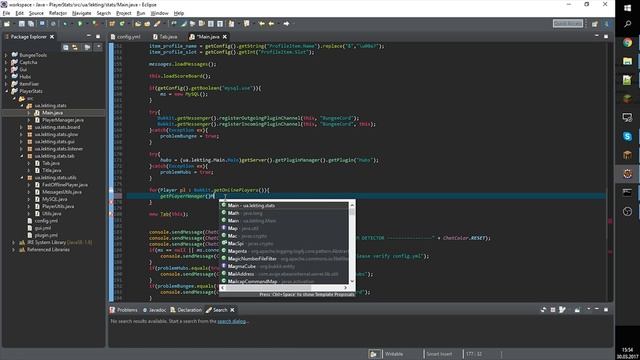Select plugin.yml in Package Explorer
640x360 pixels.
point(46,236)
